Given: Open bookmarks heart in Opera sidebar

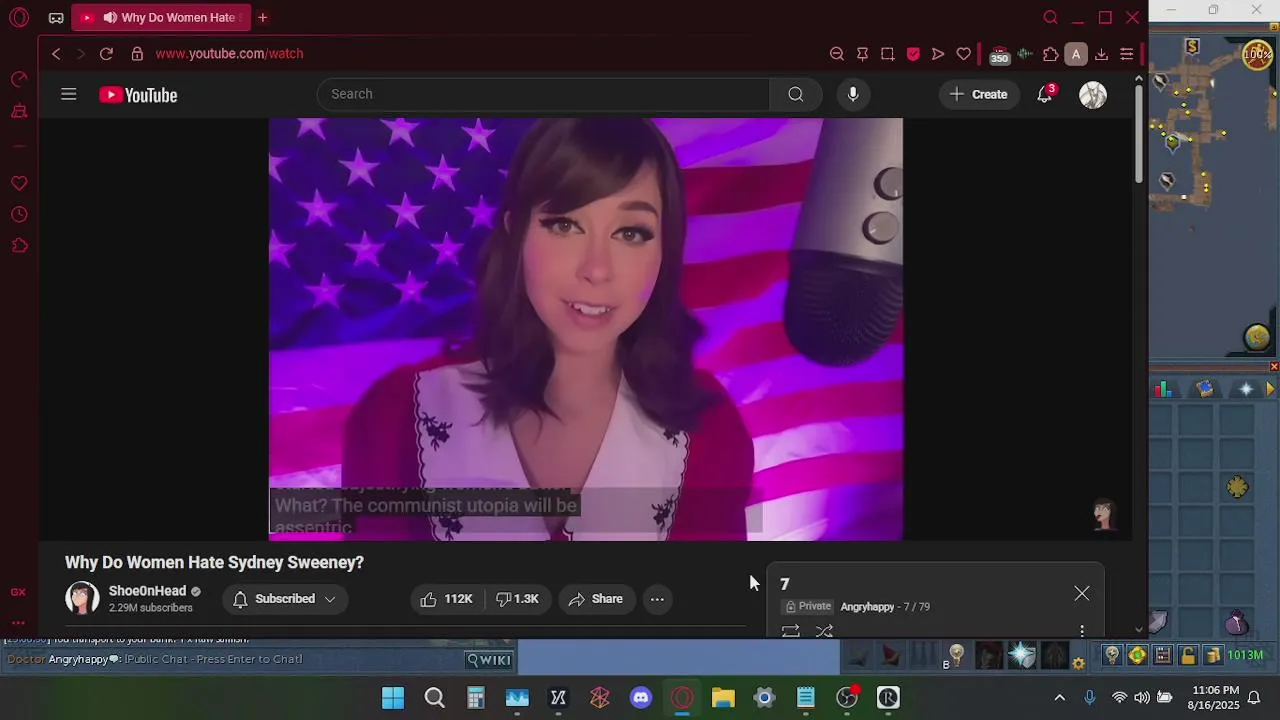Looking at the screenshot, I should click(x=19, y=183).
